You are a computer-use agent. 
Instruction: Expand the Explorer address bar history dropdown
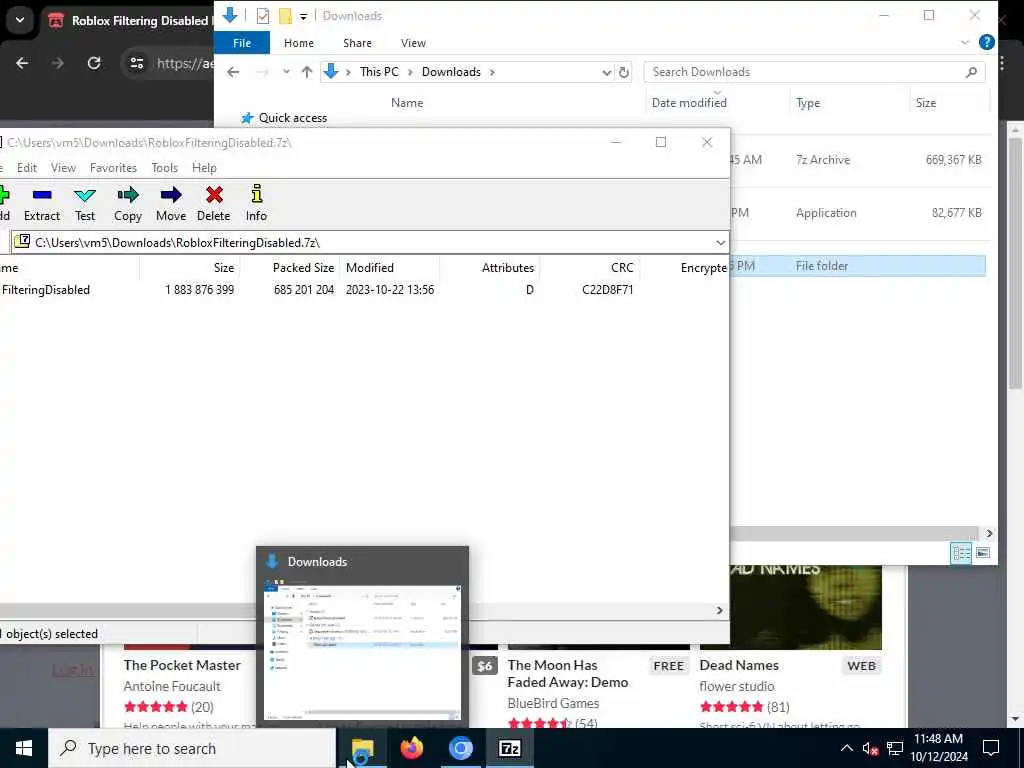[x=607, y=72]
